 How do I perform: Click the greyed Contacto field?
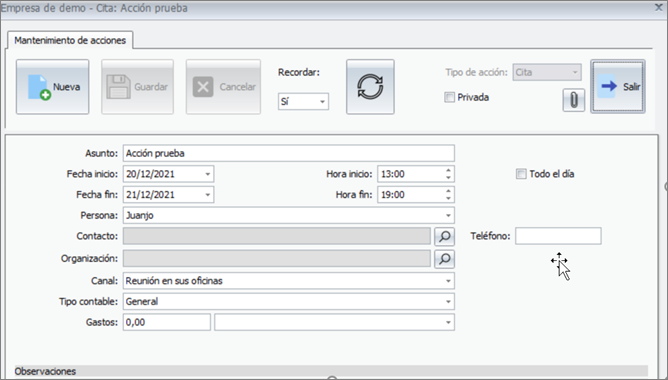pyautogui.click(x=277, y=236)
